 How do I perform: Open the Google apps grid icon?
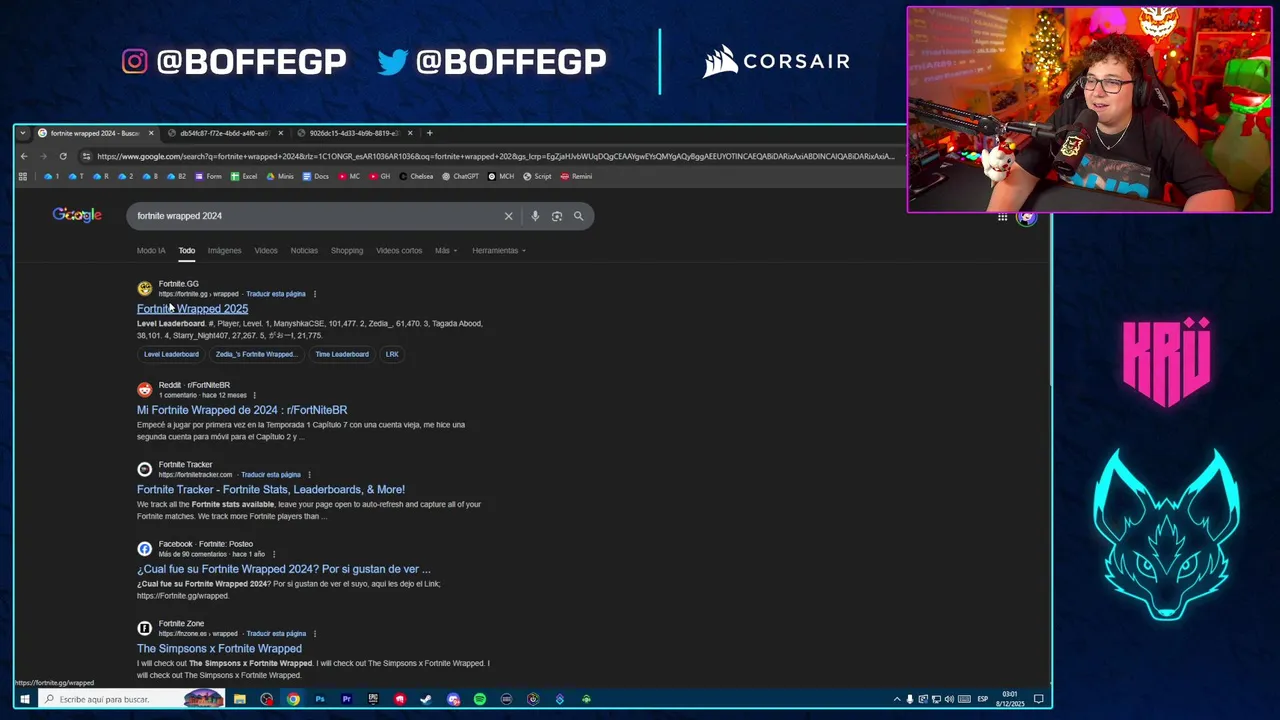pos(1002,217)
